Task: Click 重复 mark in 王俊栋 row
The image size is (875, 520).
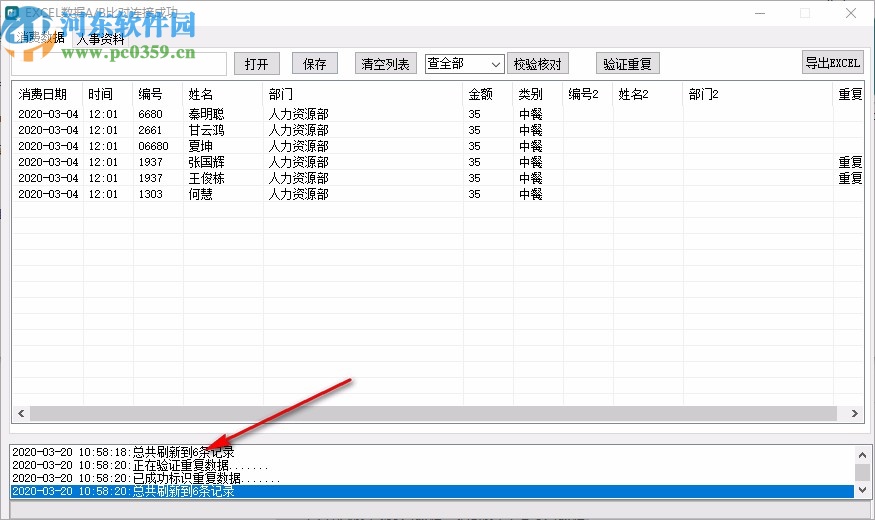Action: click(x=850, y=178)
